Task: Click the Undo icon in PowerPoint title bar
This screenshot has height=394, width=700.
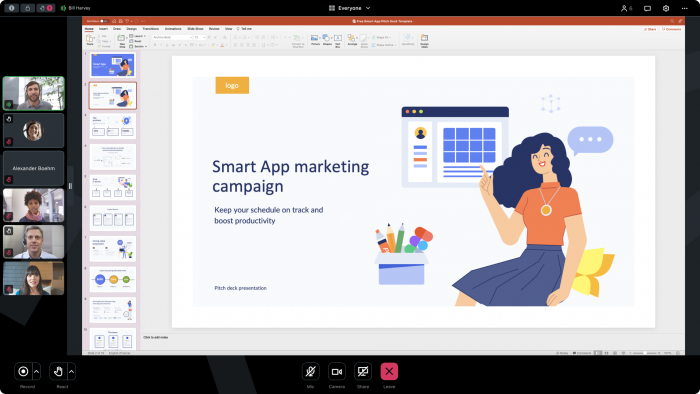Action: click(127, 21)
